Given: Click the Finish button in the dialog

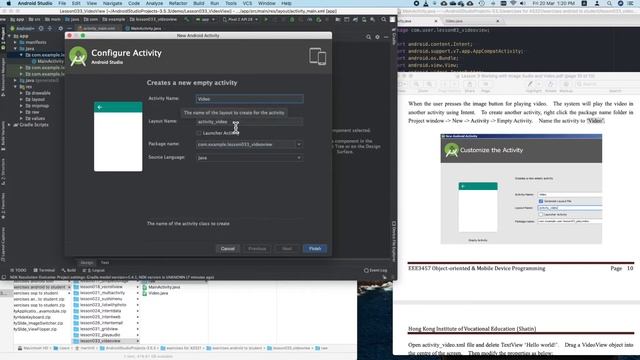Looking at the screenshot, I should coord(315,248).
